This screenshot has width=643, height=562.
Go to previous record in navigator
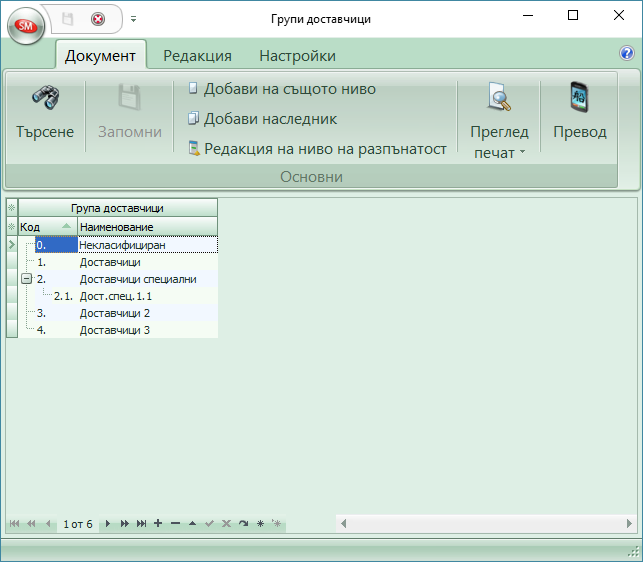point(48,524)
